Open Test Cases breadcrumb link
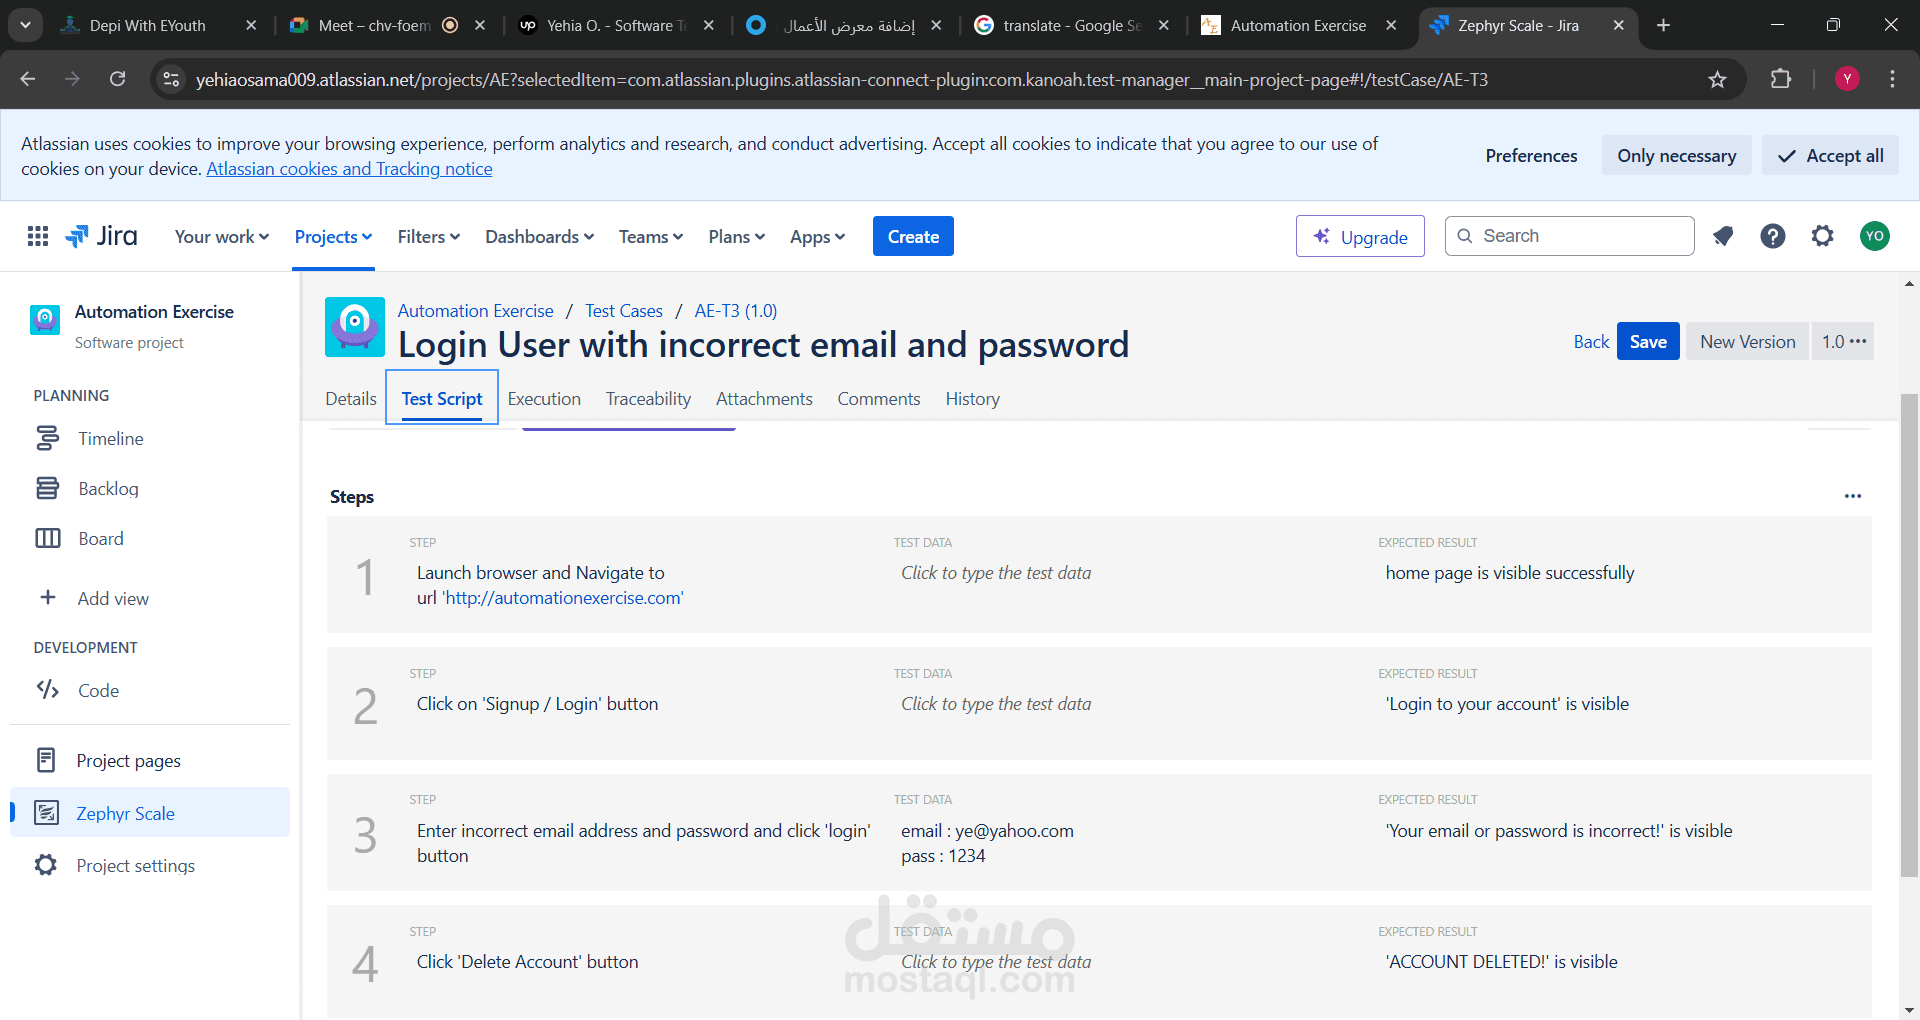1920x1020 pixels. click(624, 311)
